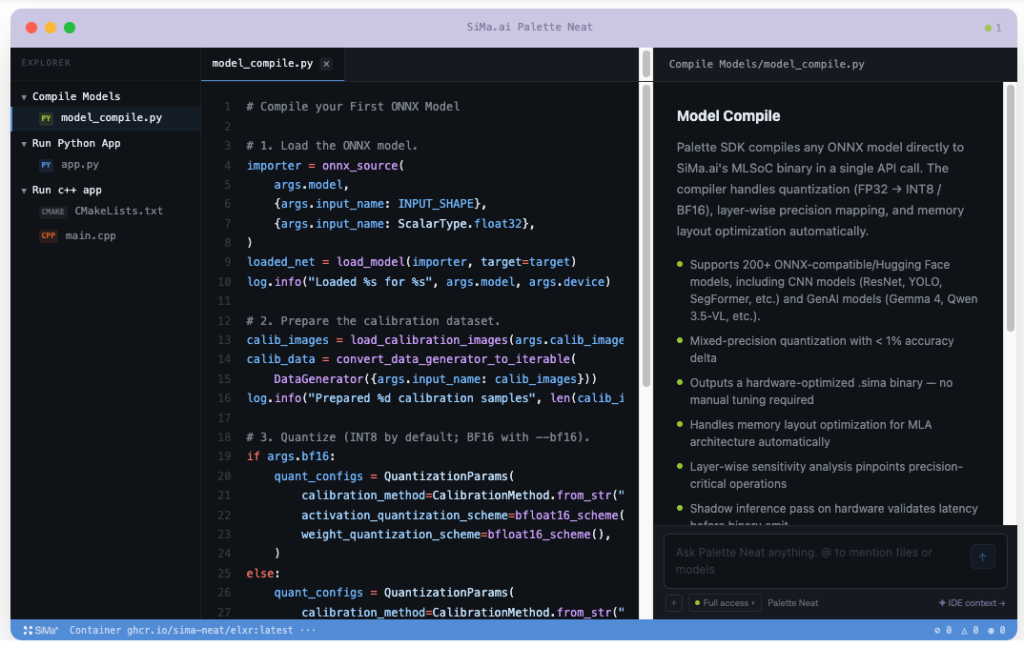
Task: Click the Compile Models/model_compile.py breadcrumb path
Action: pyautogui.click(x=766, y=64)
